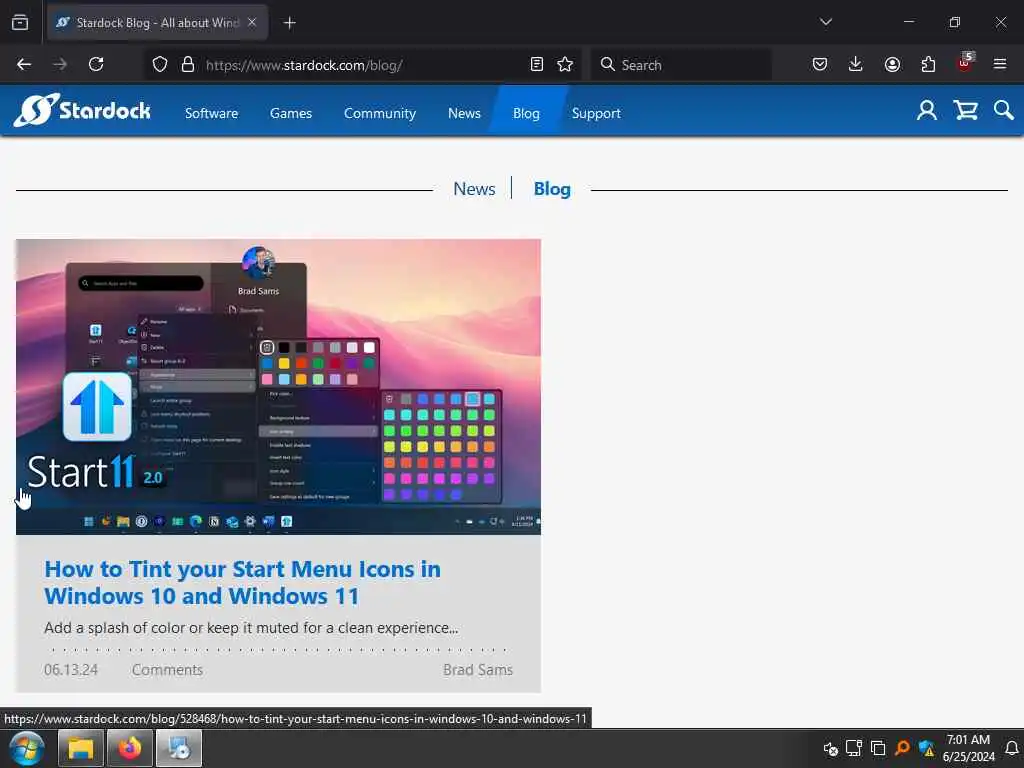Open the News nav item in header
The width and height of the screenshot is (1024, 768).
(x=464, y=113)
